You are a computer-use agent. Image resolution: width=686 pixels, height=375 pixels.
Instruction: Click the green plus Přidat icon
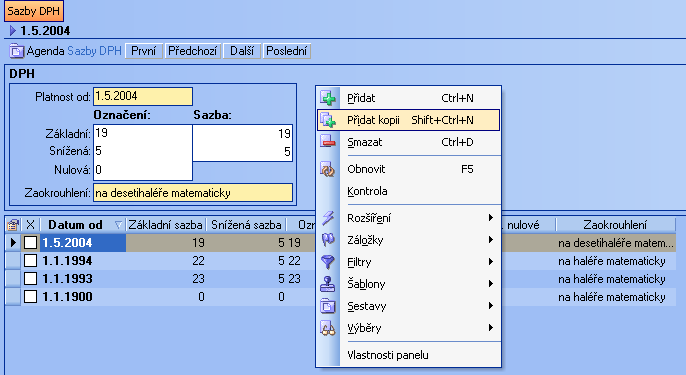(328, 98)
